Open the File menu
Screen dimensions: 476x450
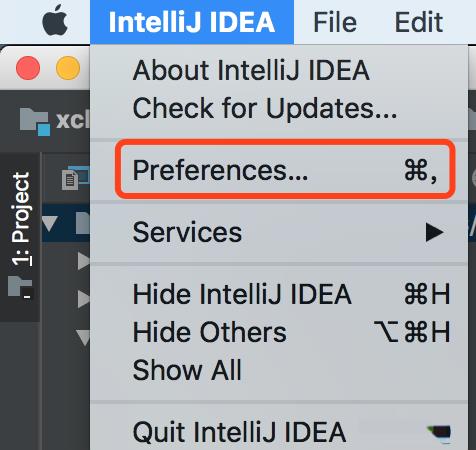(x=335, y=22)
